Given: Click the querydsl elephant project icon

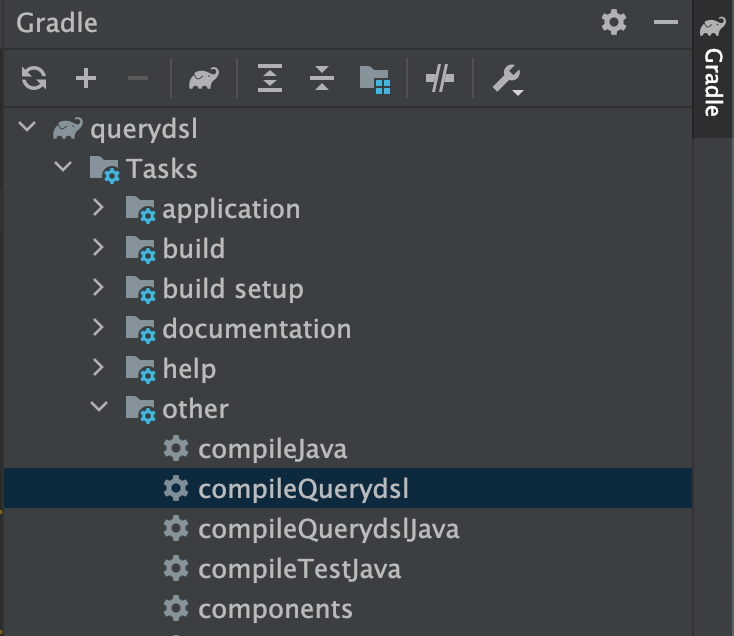Looking at the screenshot, I should click(67, 129).
